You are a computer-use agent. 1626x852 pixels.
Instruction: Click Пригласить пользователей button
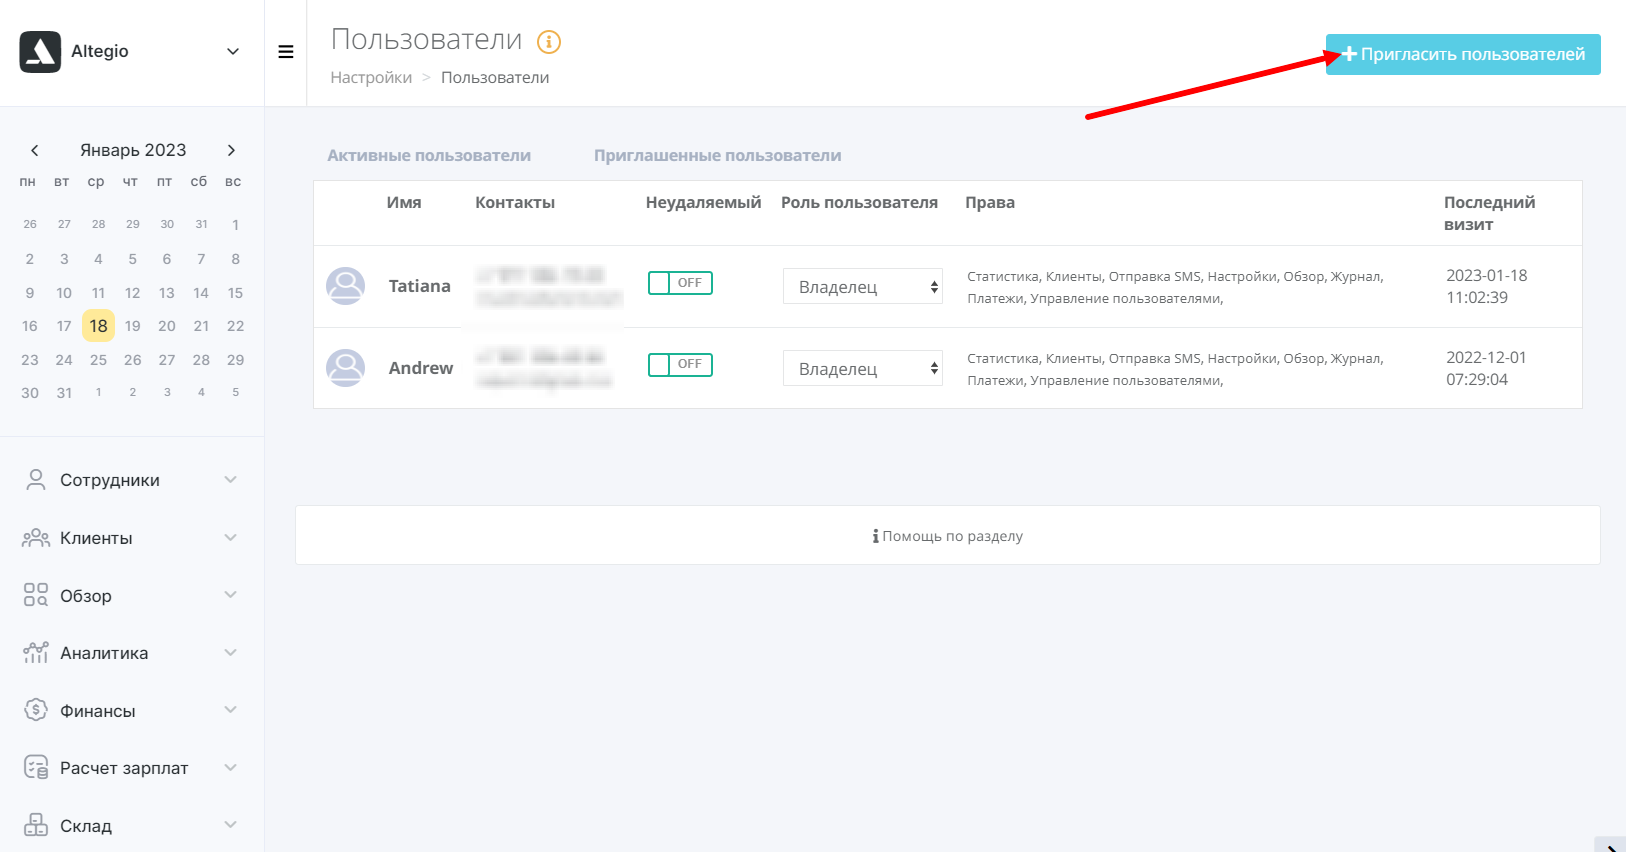click(1463, 54)
